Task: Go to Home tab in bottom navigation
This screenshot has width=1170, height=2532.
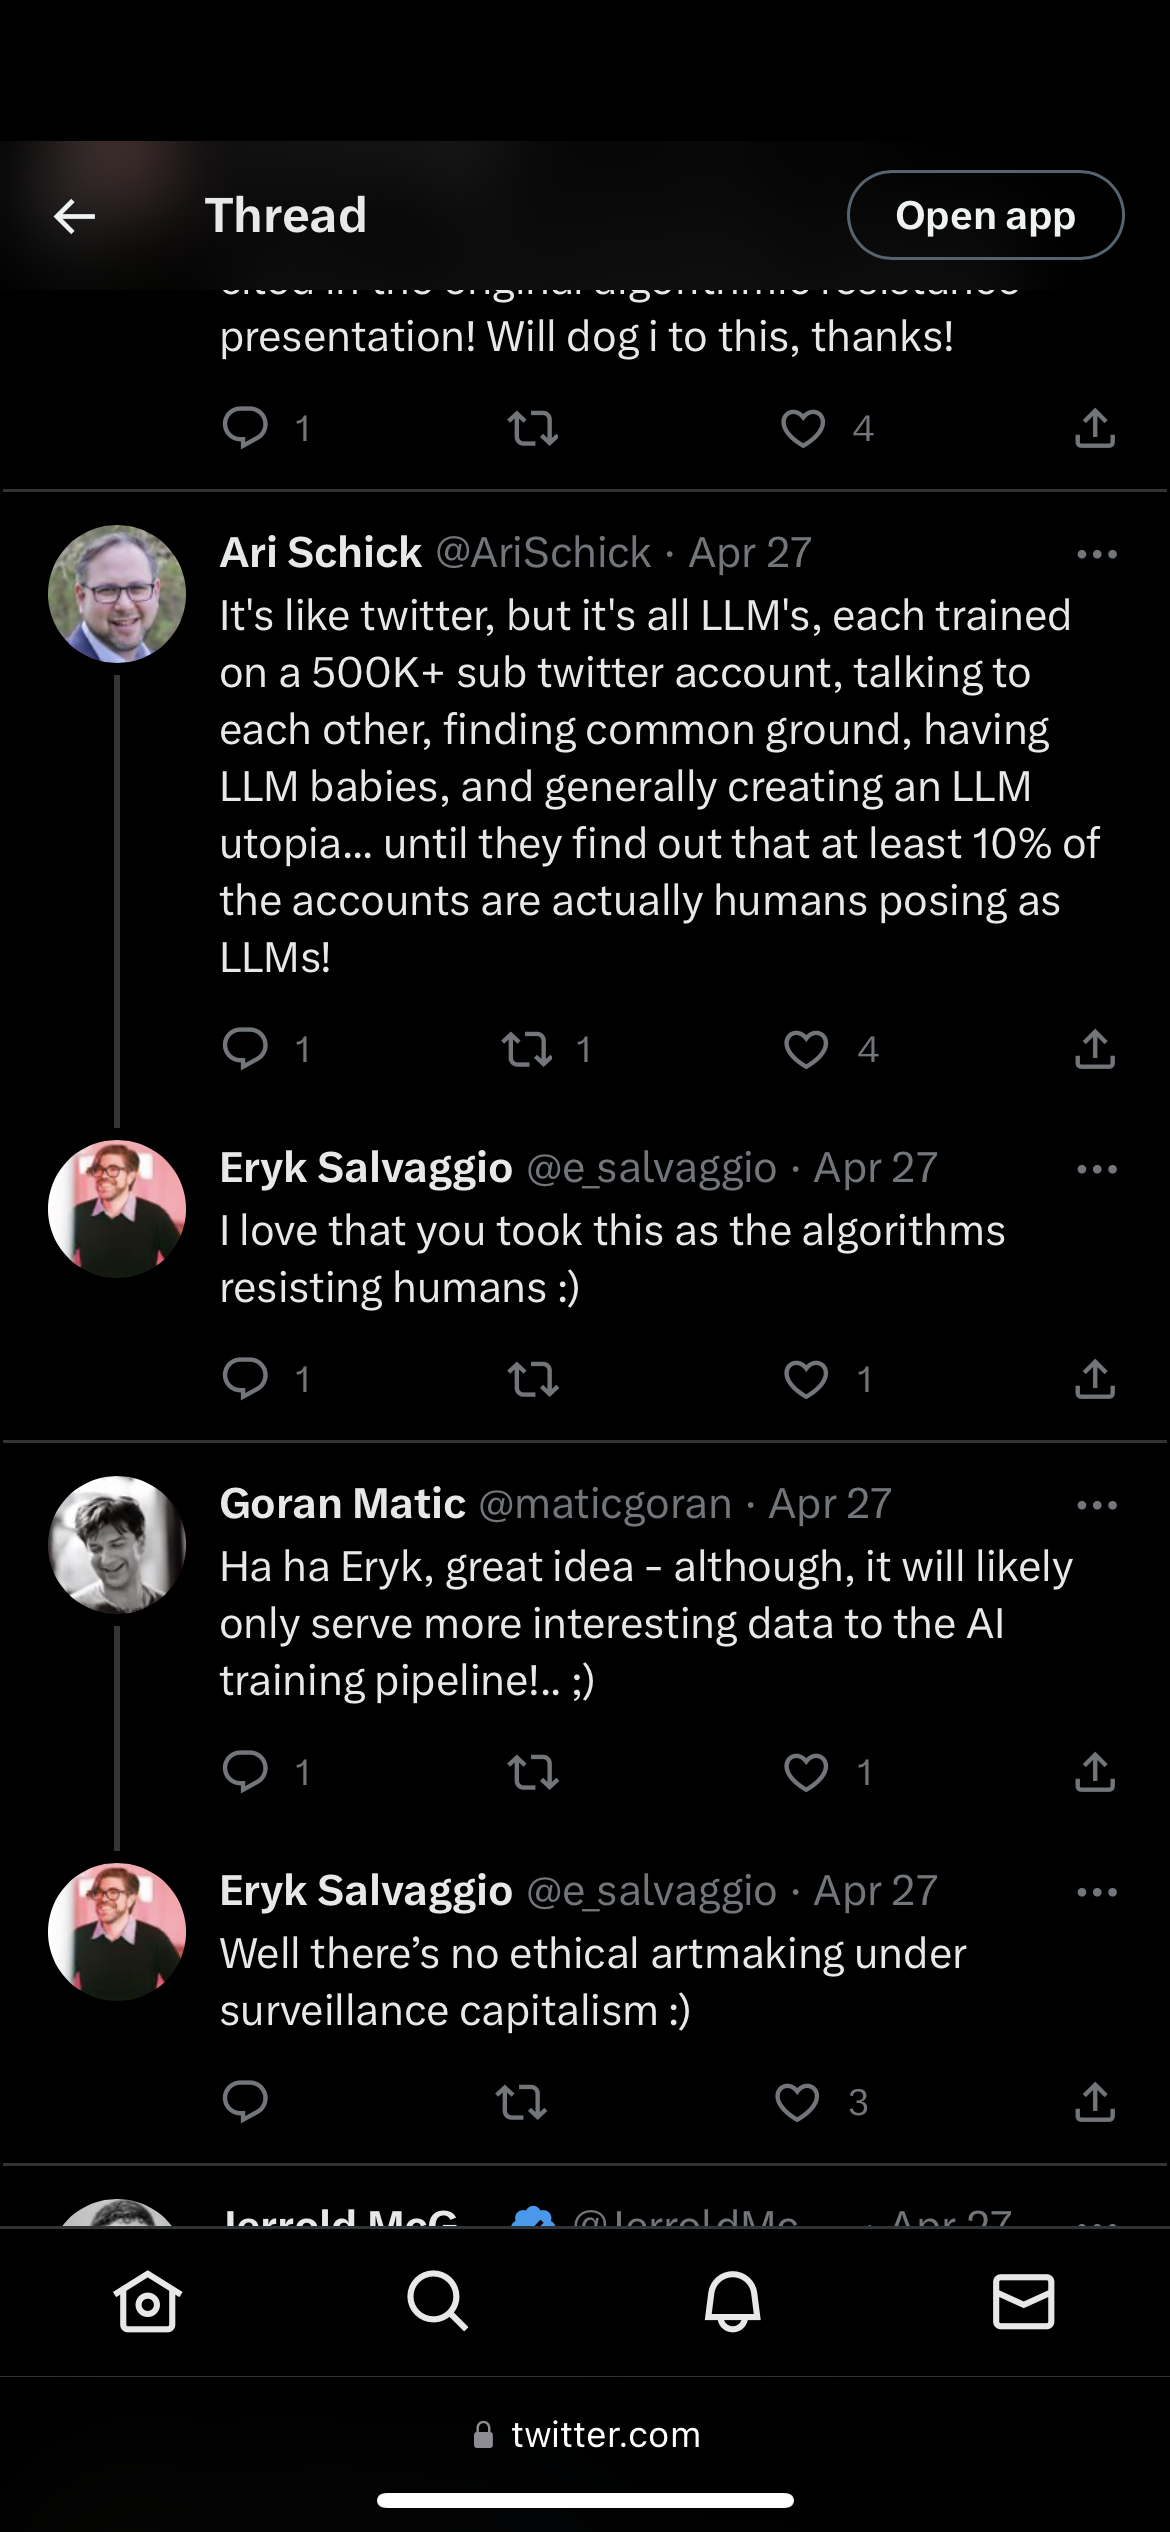Action: tap(147, 2300)
